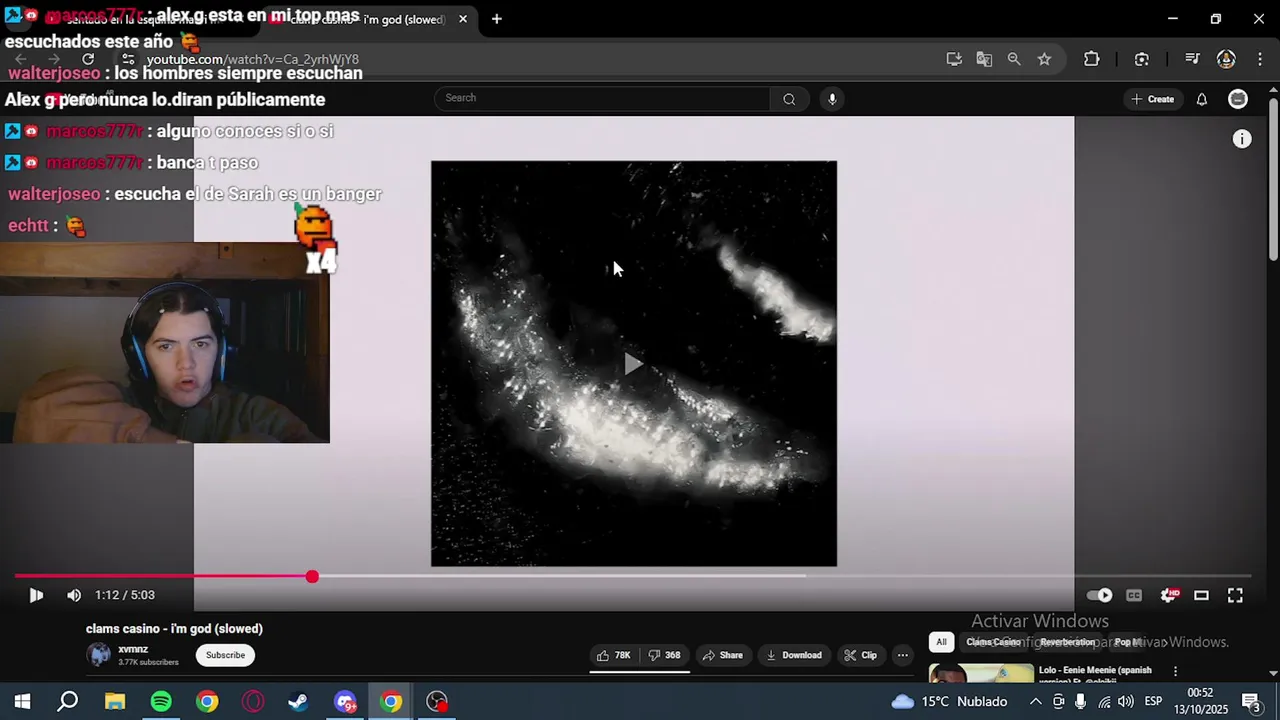The height and width of the screenshot is (720, 1280).
Task: Open the Chrome extensions puzzle icon
Action: (x=1091, y=59)
